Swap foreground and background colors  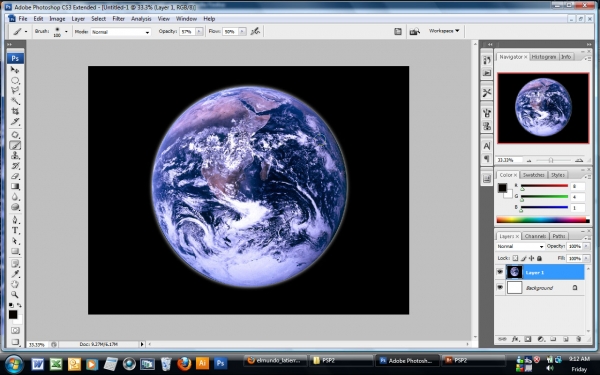(19, 305)
